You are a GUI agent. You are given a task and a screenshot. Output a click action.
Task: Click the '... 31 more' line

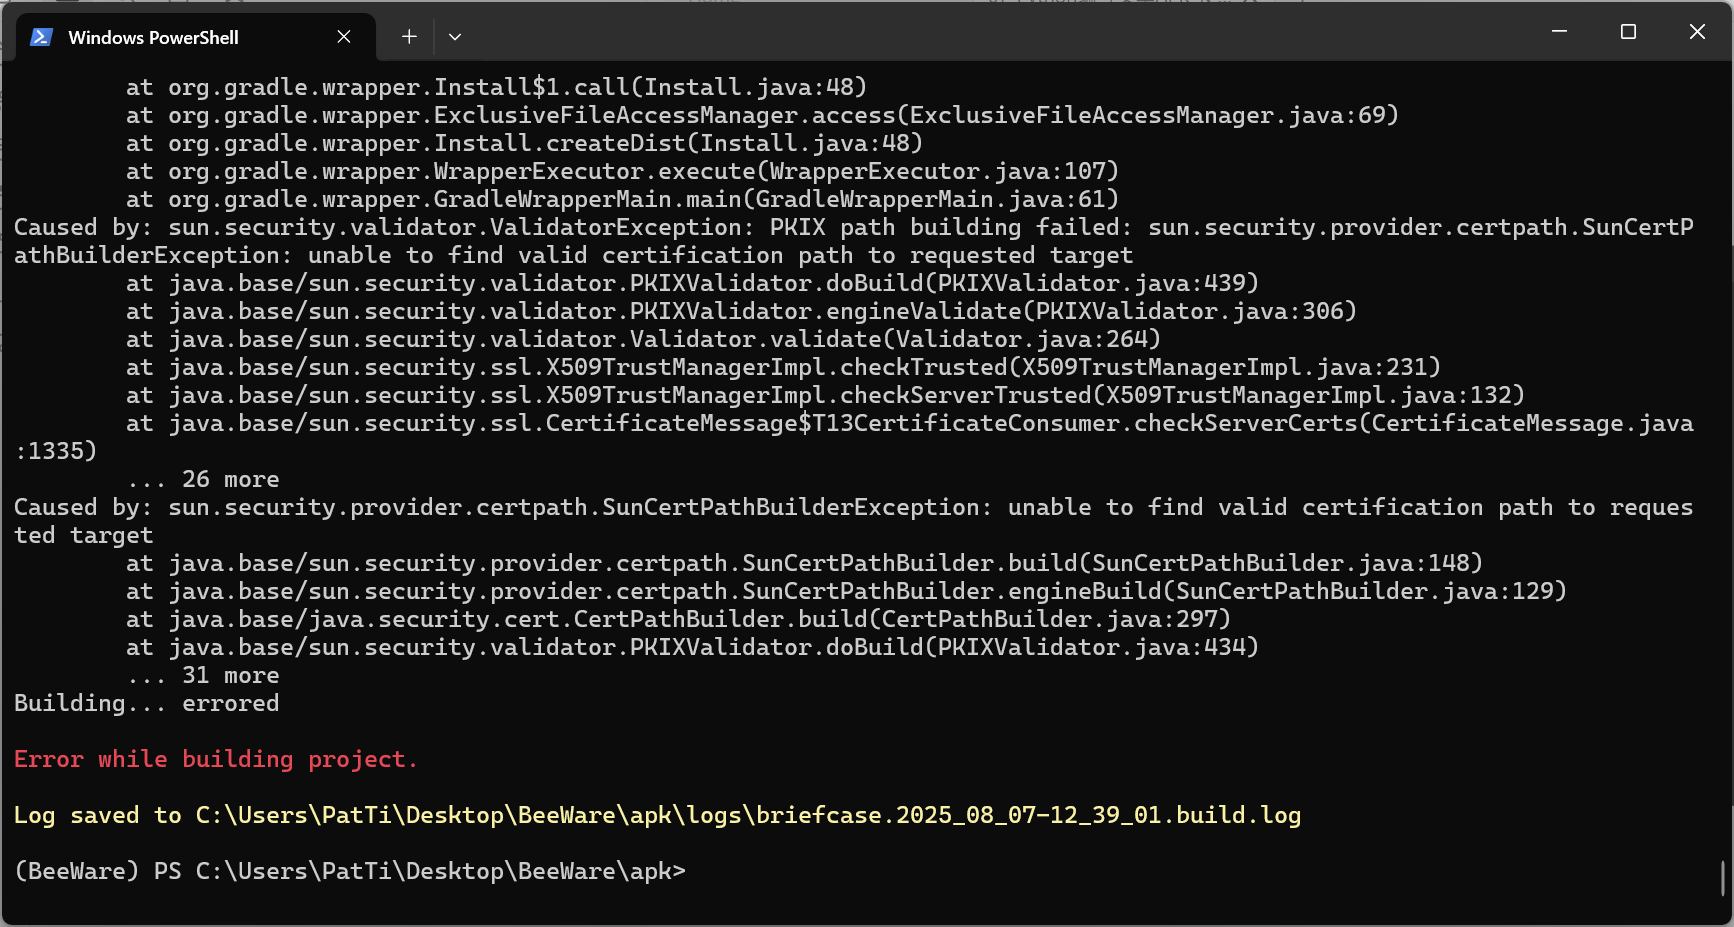[203, 675]
